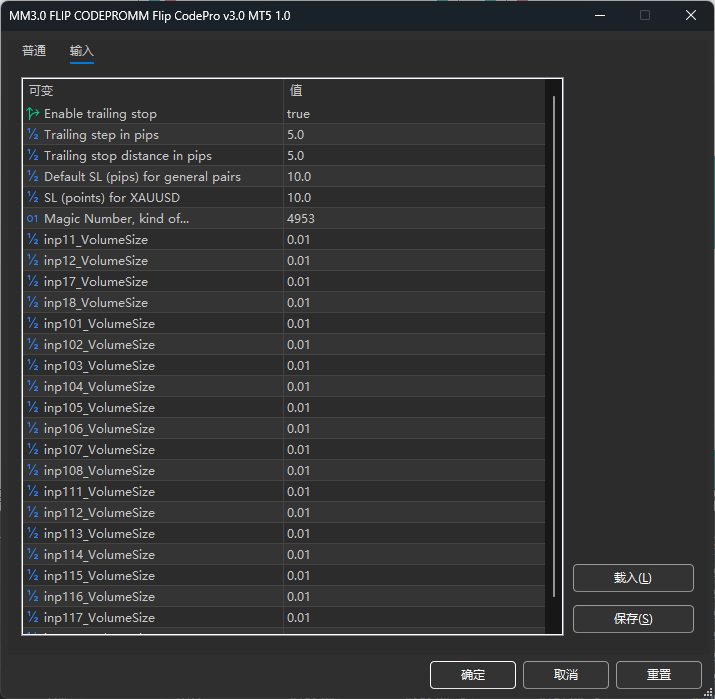The image size is (715, 699).
Task: Click the vertical scrollbar of the parameter list
Action: (x=553, y=350)
